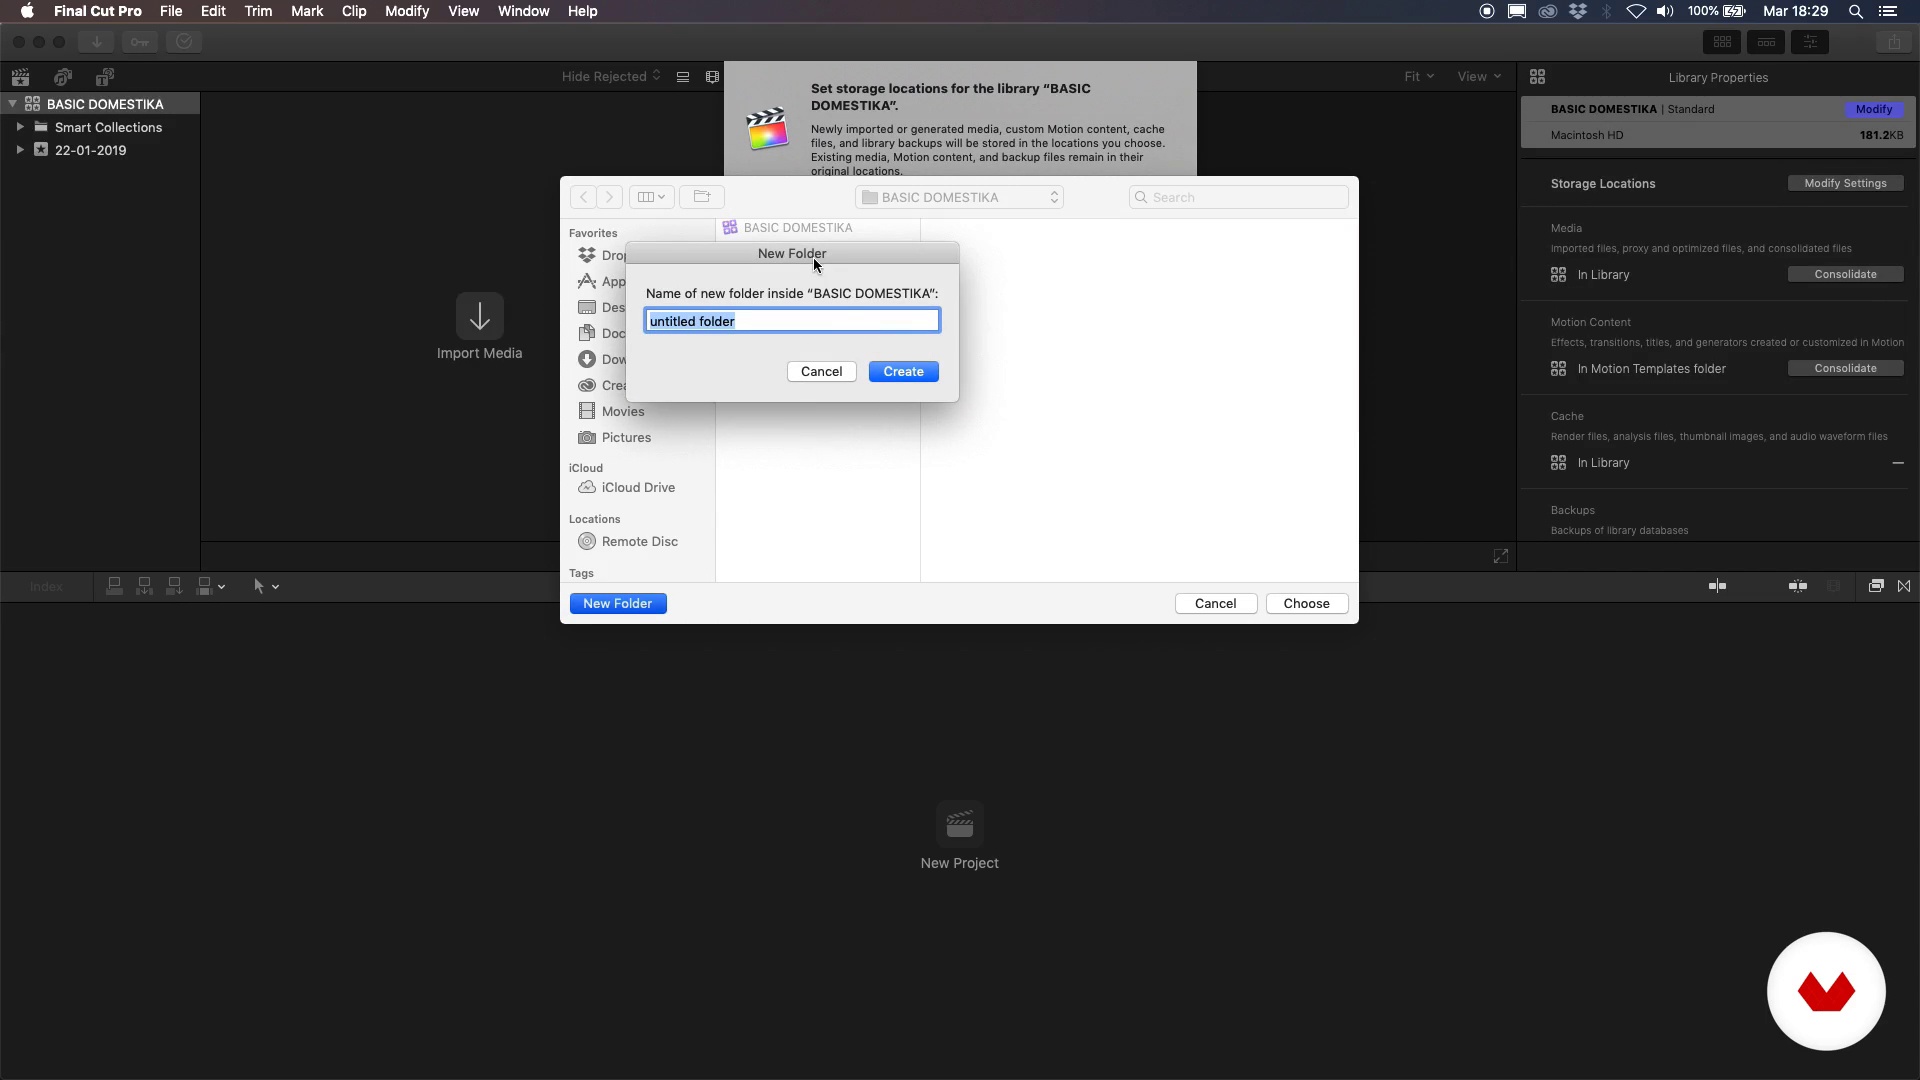Open column view options dropdown
Viewport: 1920px width, 1080px height.
click(x=651, y=197)
